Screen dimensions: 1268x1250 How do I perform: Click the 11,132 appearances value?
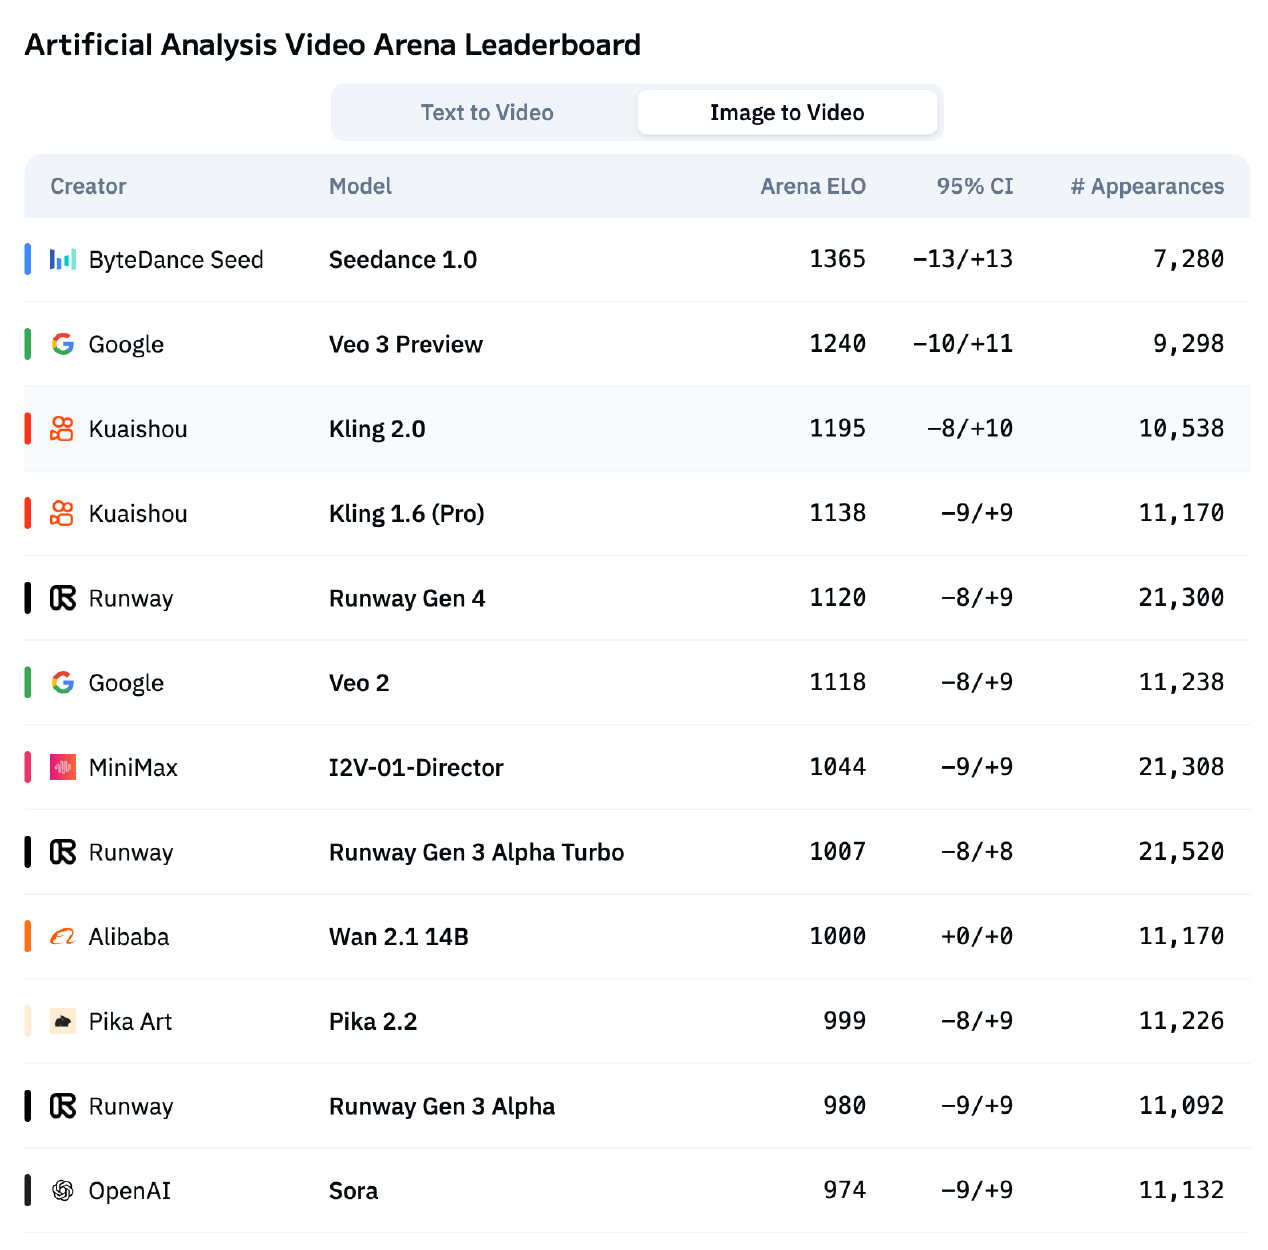[1182, 1190]
